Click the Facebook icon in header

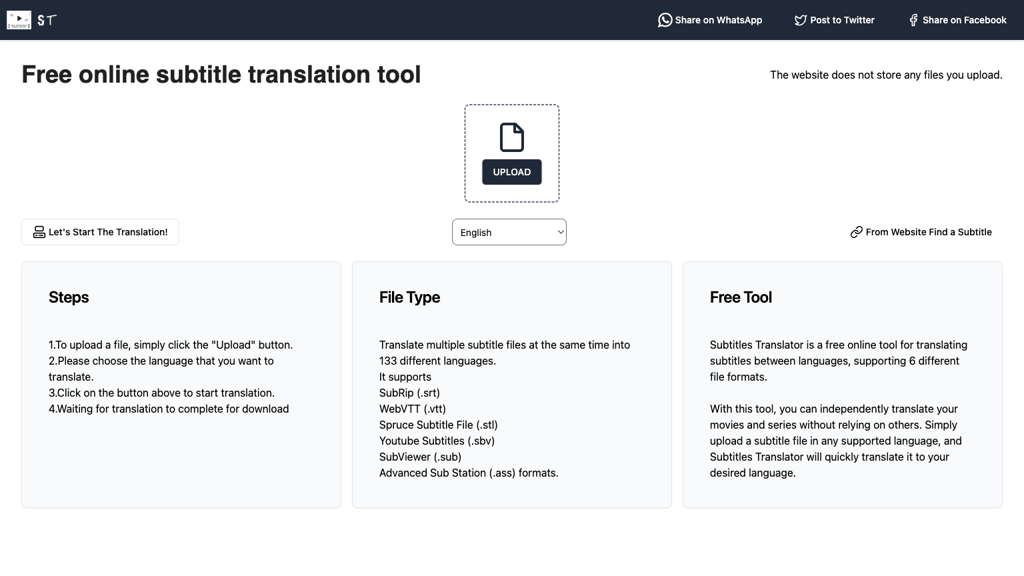[x=911, y=19]
